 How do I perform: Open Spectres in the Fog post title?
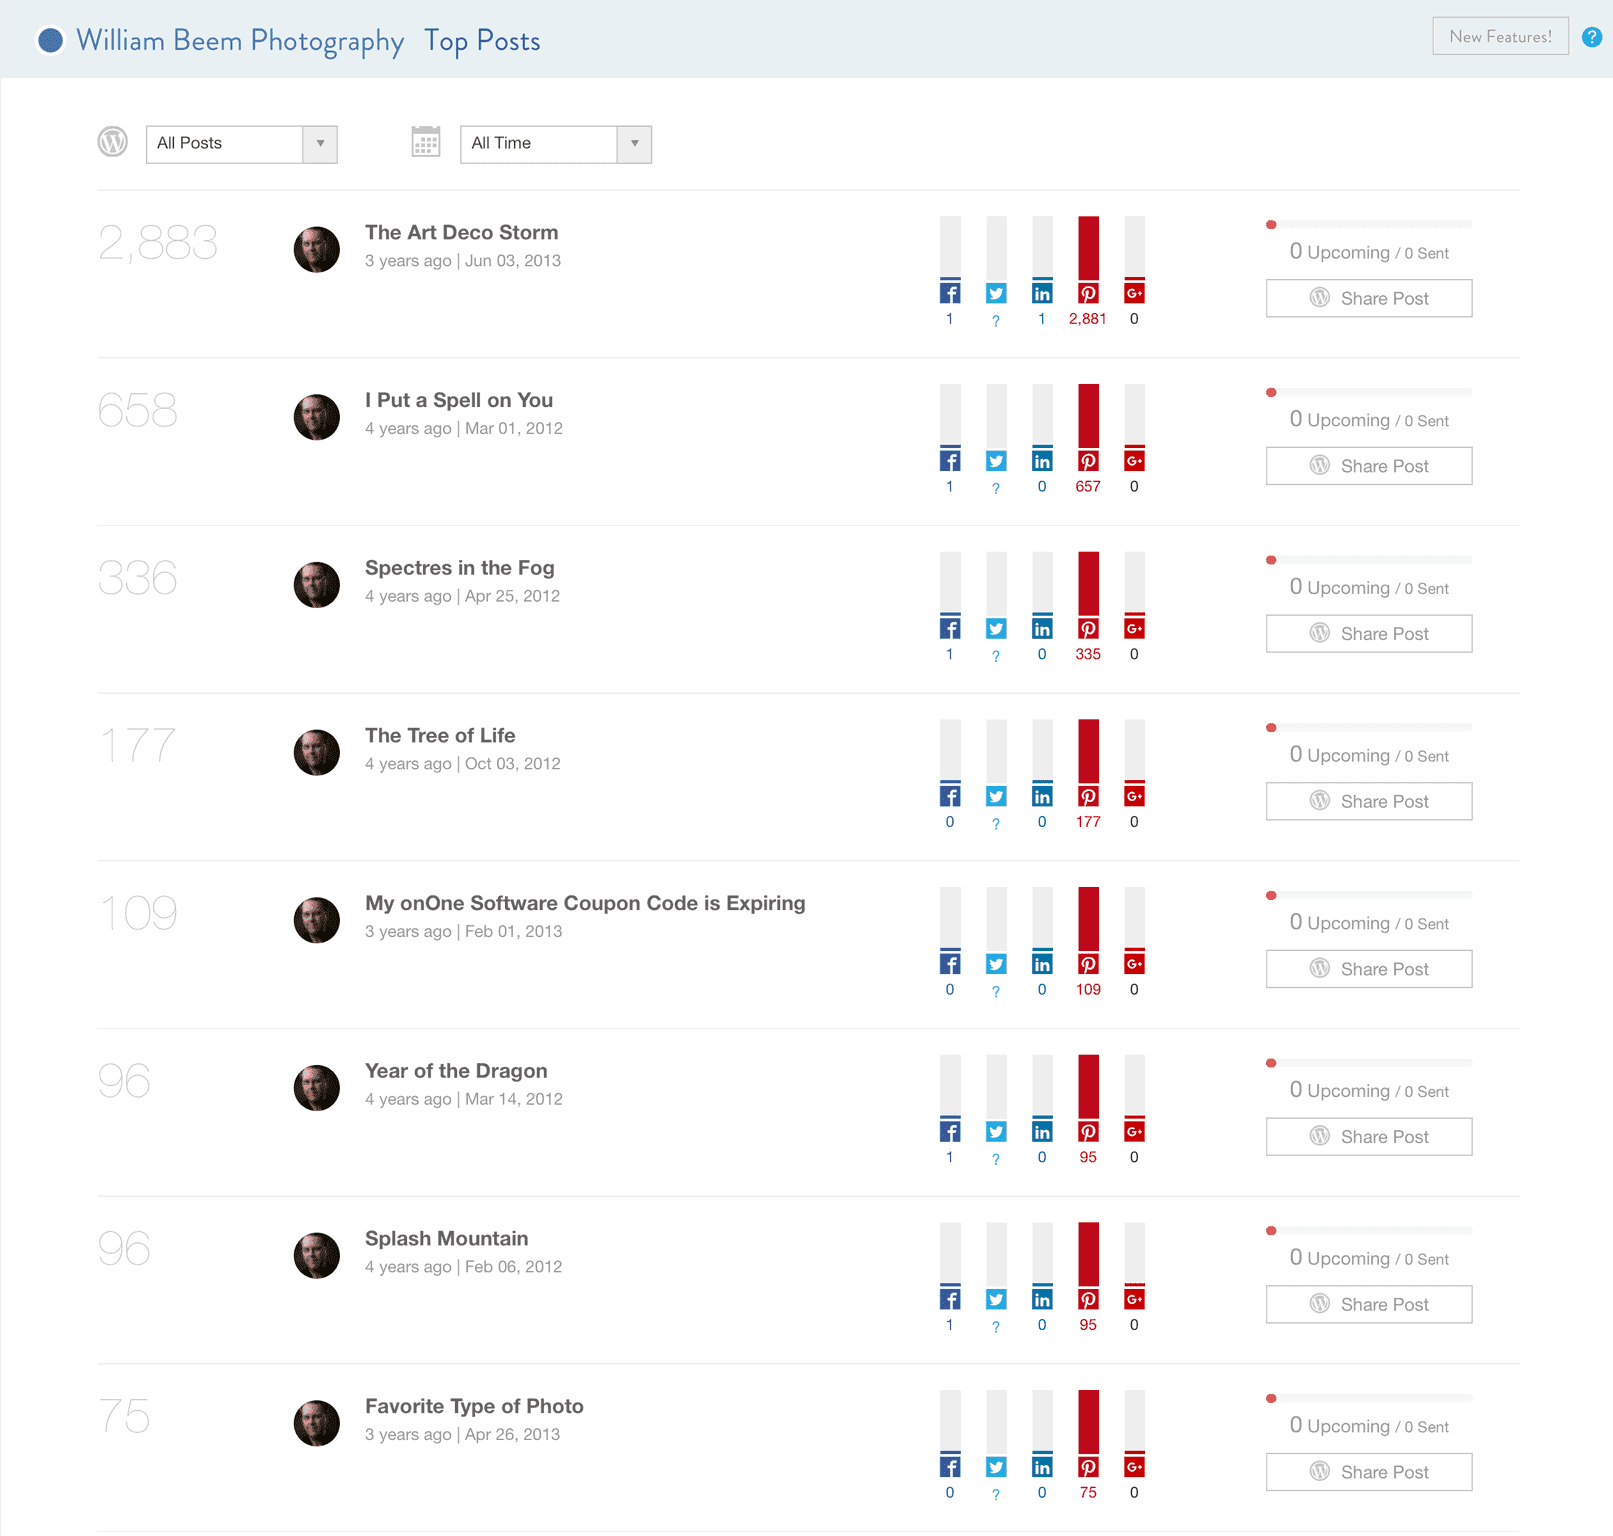[459, 568]
